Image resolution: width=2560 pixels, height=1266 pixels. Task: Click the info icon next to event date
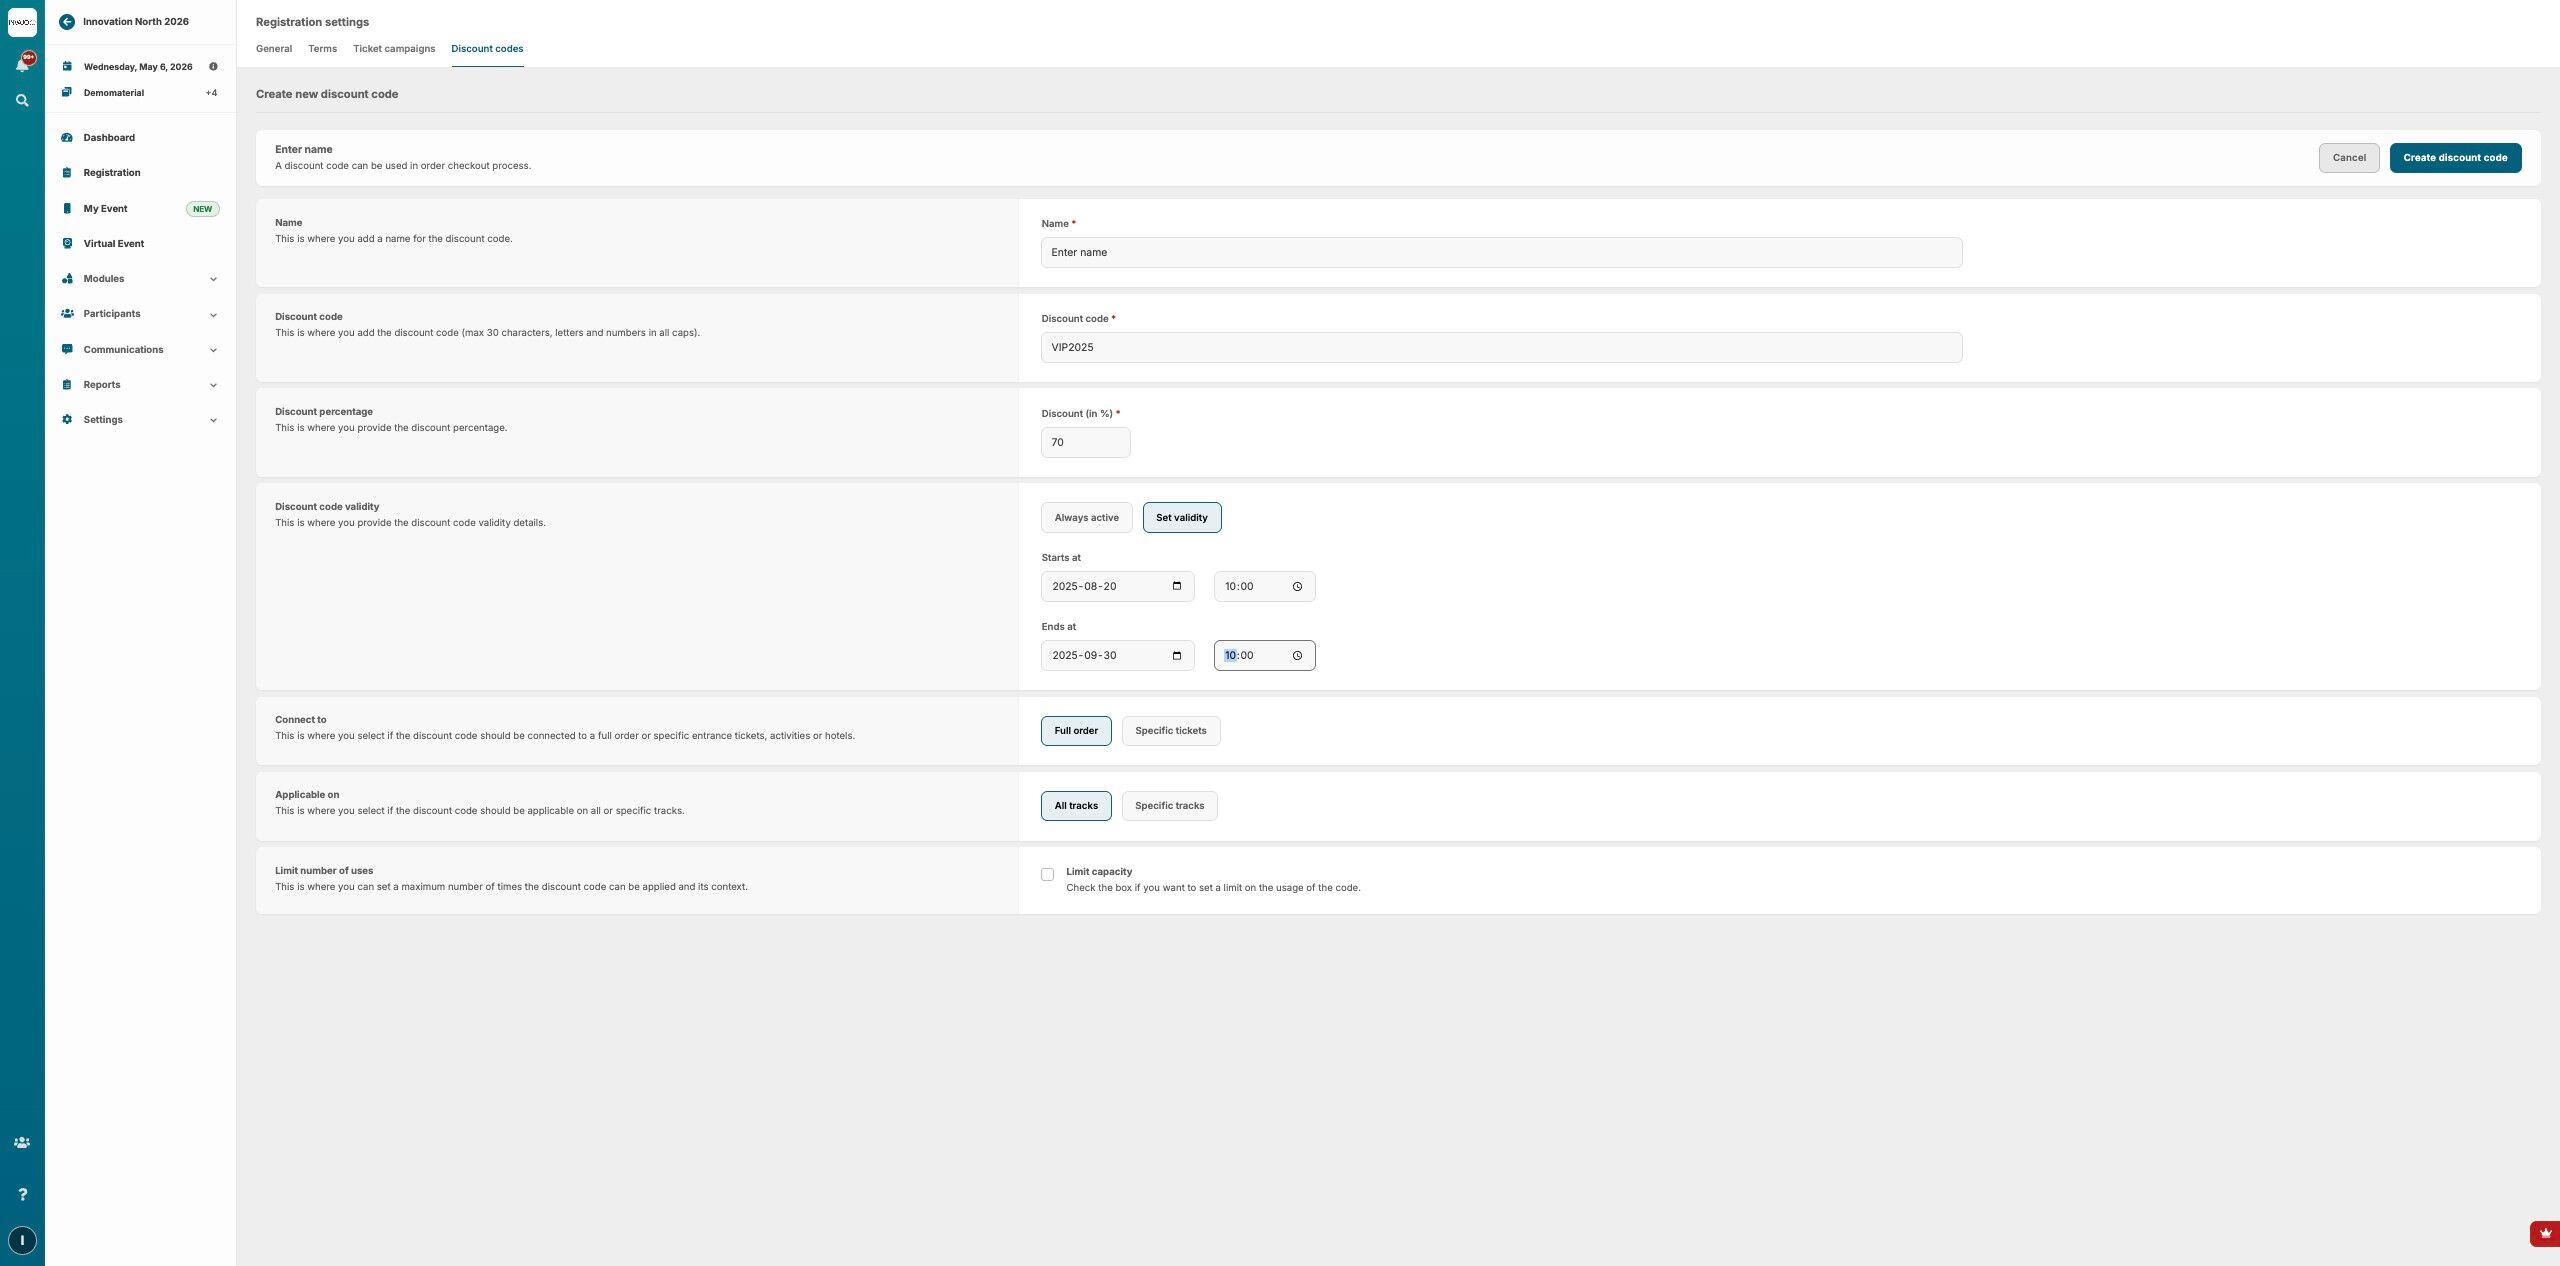pos(213,67)
